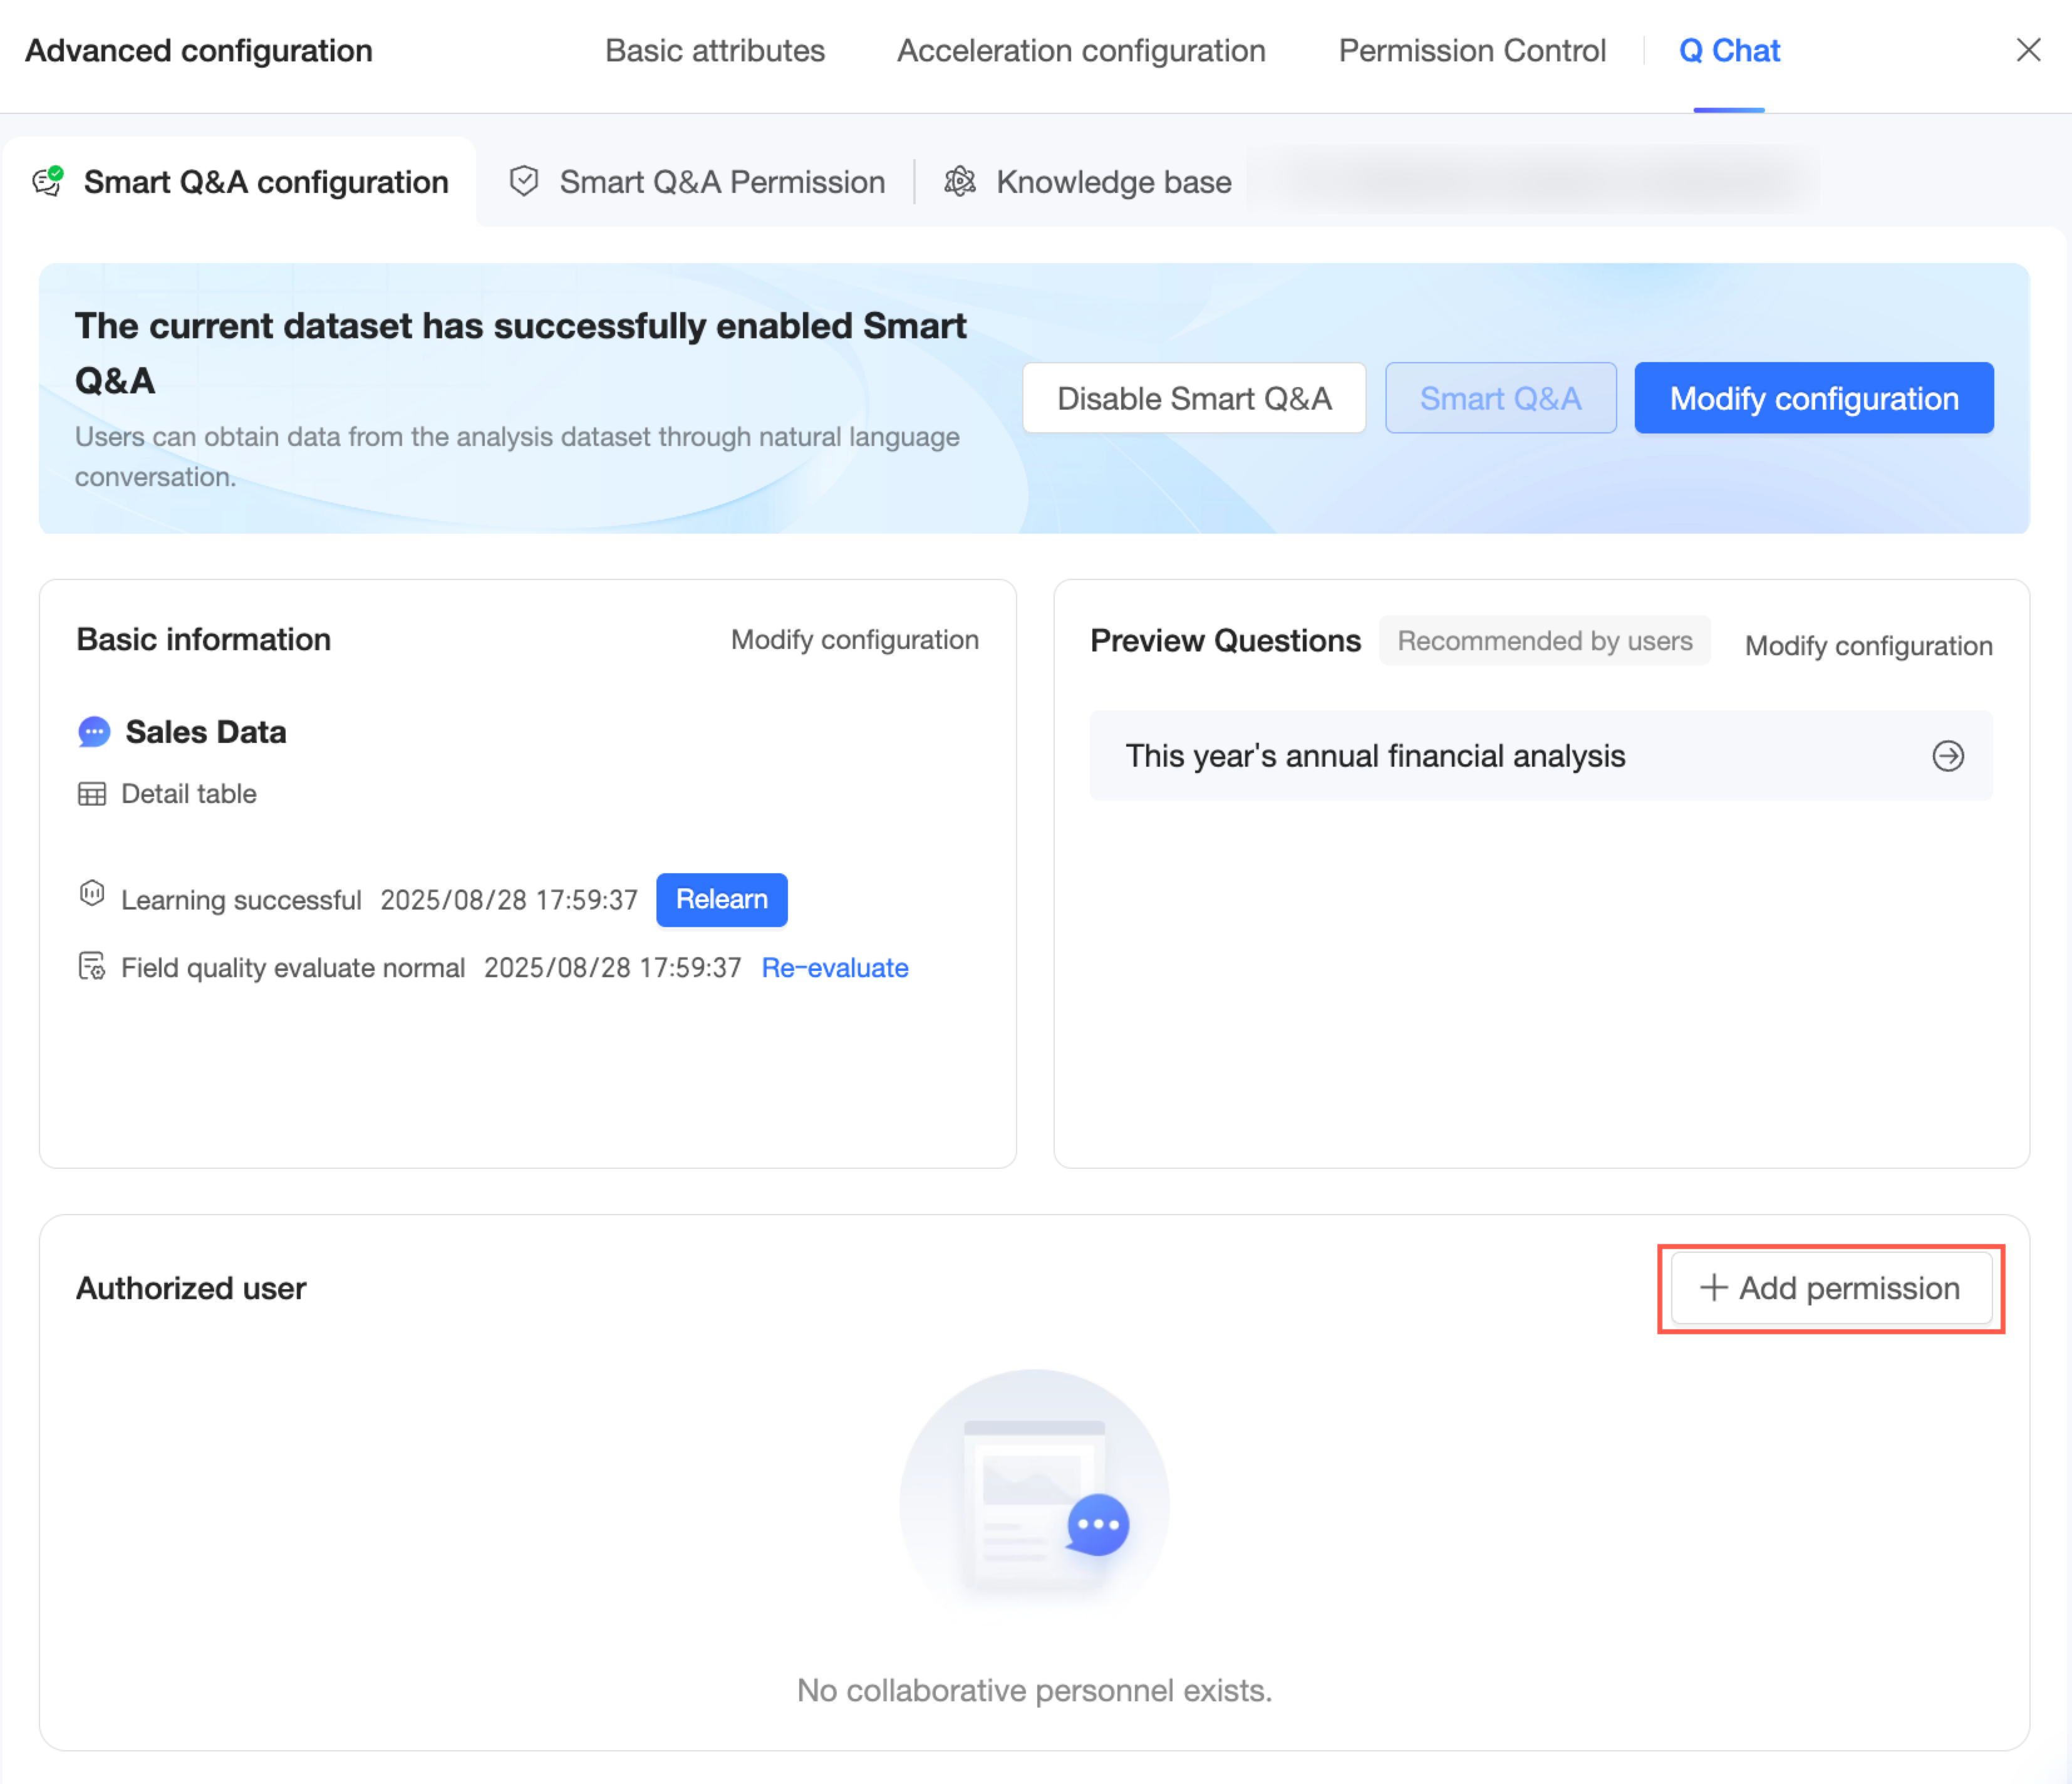Switch to Basic attributes tab
The height and width of the screenshot is (1784, 2072).
714,51
